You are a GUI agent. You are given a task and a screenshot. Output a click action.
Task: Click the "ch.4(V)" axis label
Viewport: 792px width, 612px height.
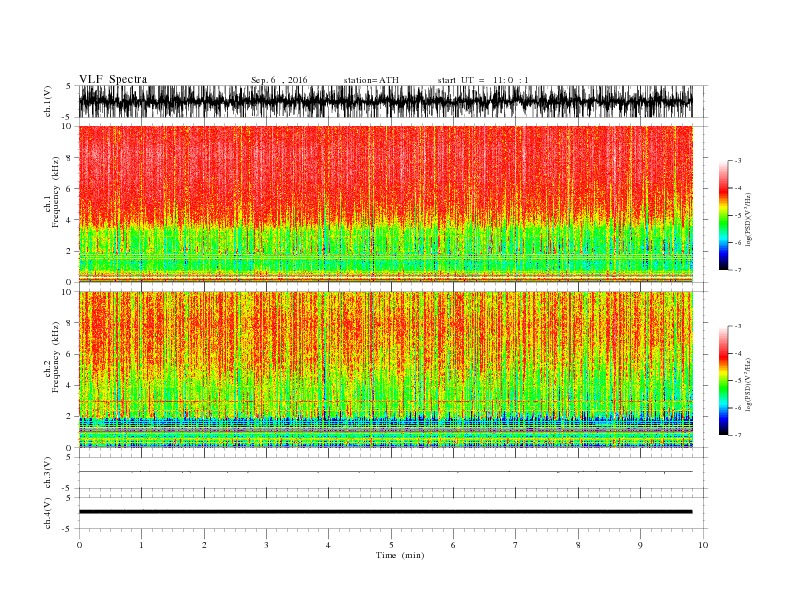(x=48, y=513)
